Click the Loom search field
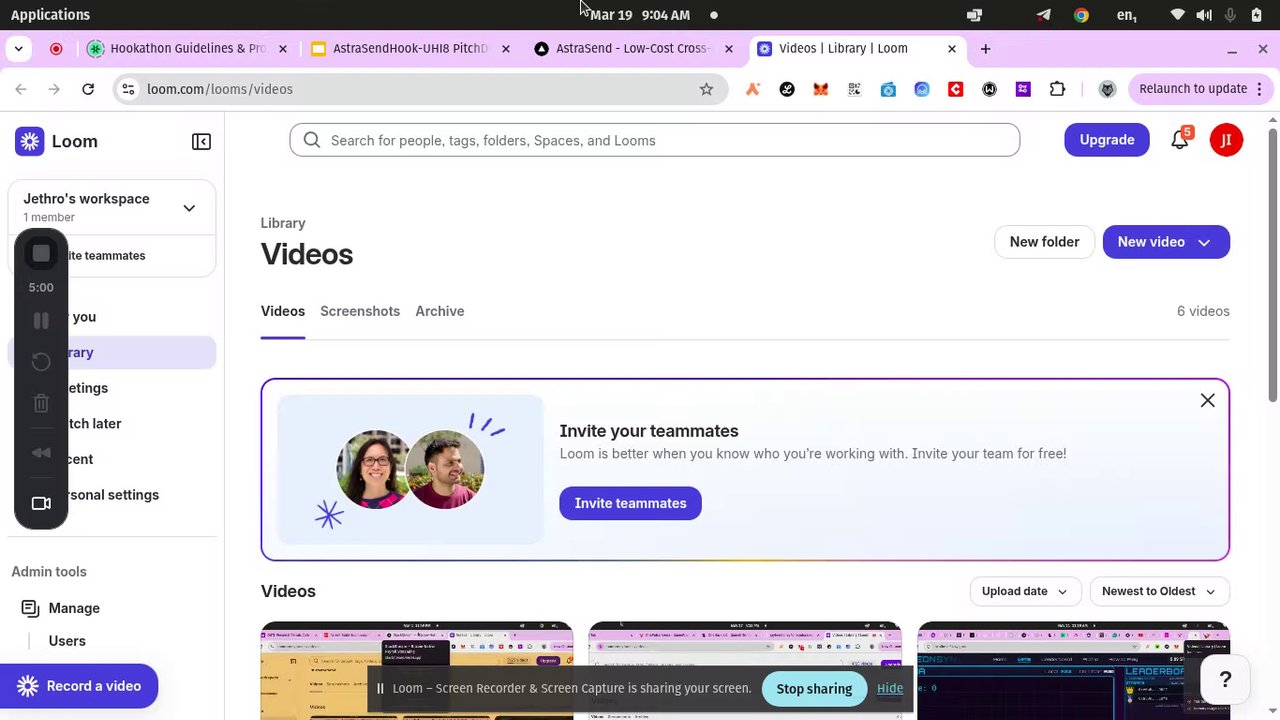The image size is (1280, 720). tap(655, 140)
